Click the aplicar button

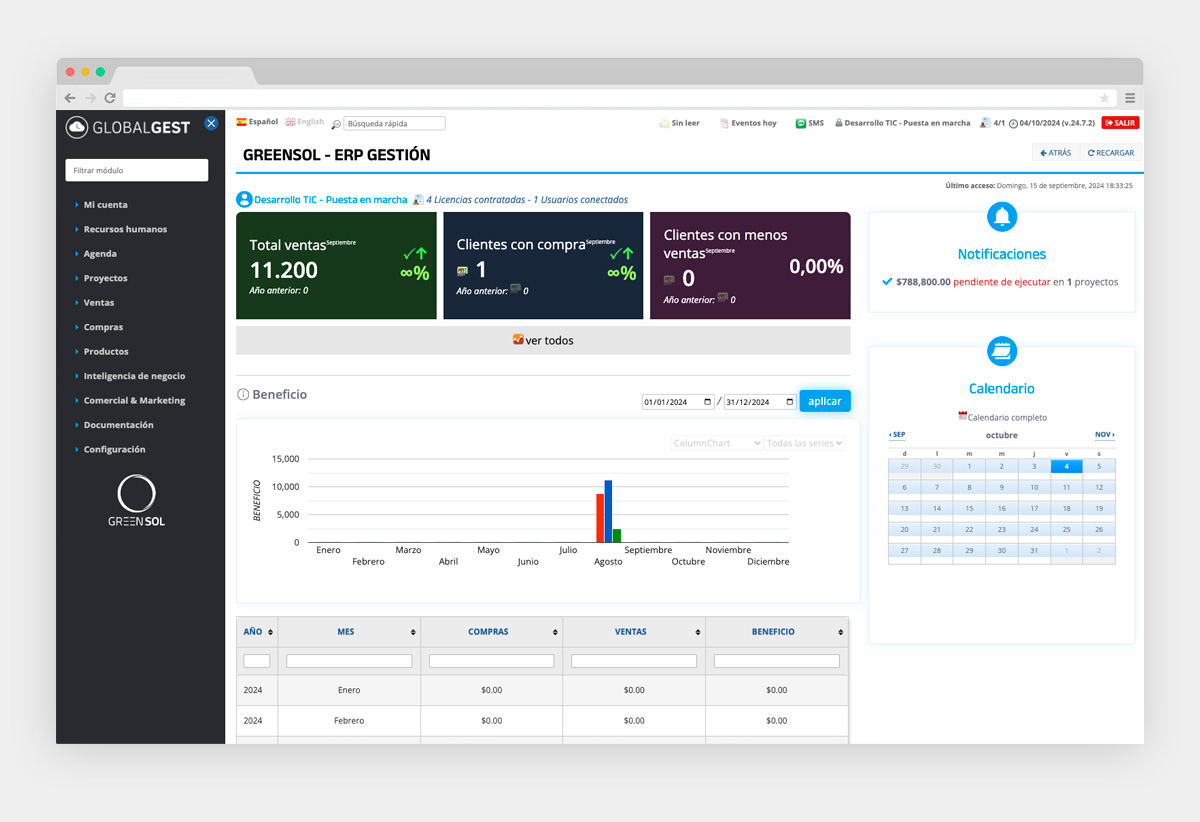pyautogui.click(x=824, y=401)
